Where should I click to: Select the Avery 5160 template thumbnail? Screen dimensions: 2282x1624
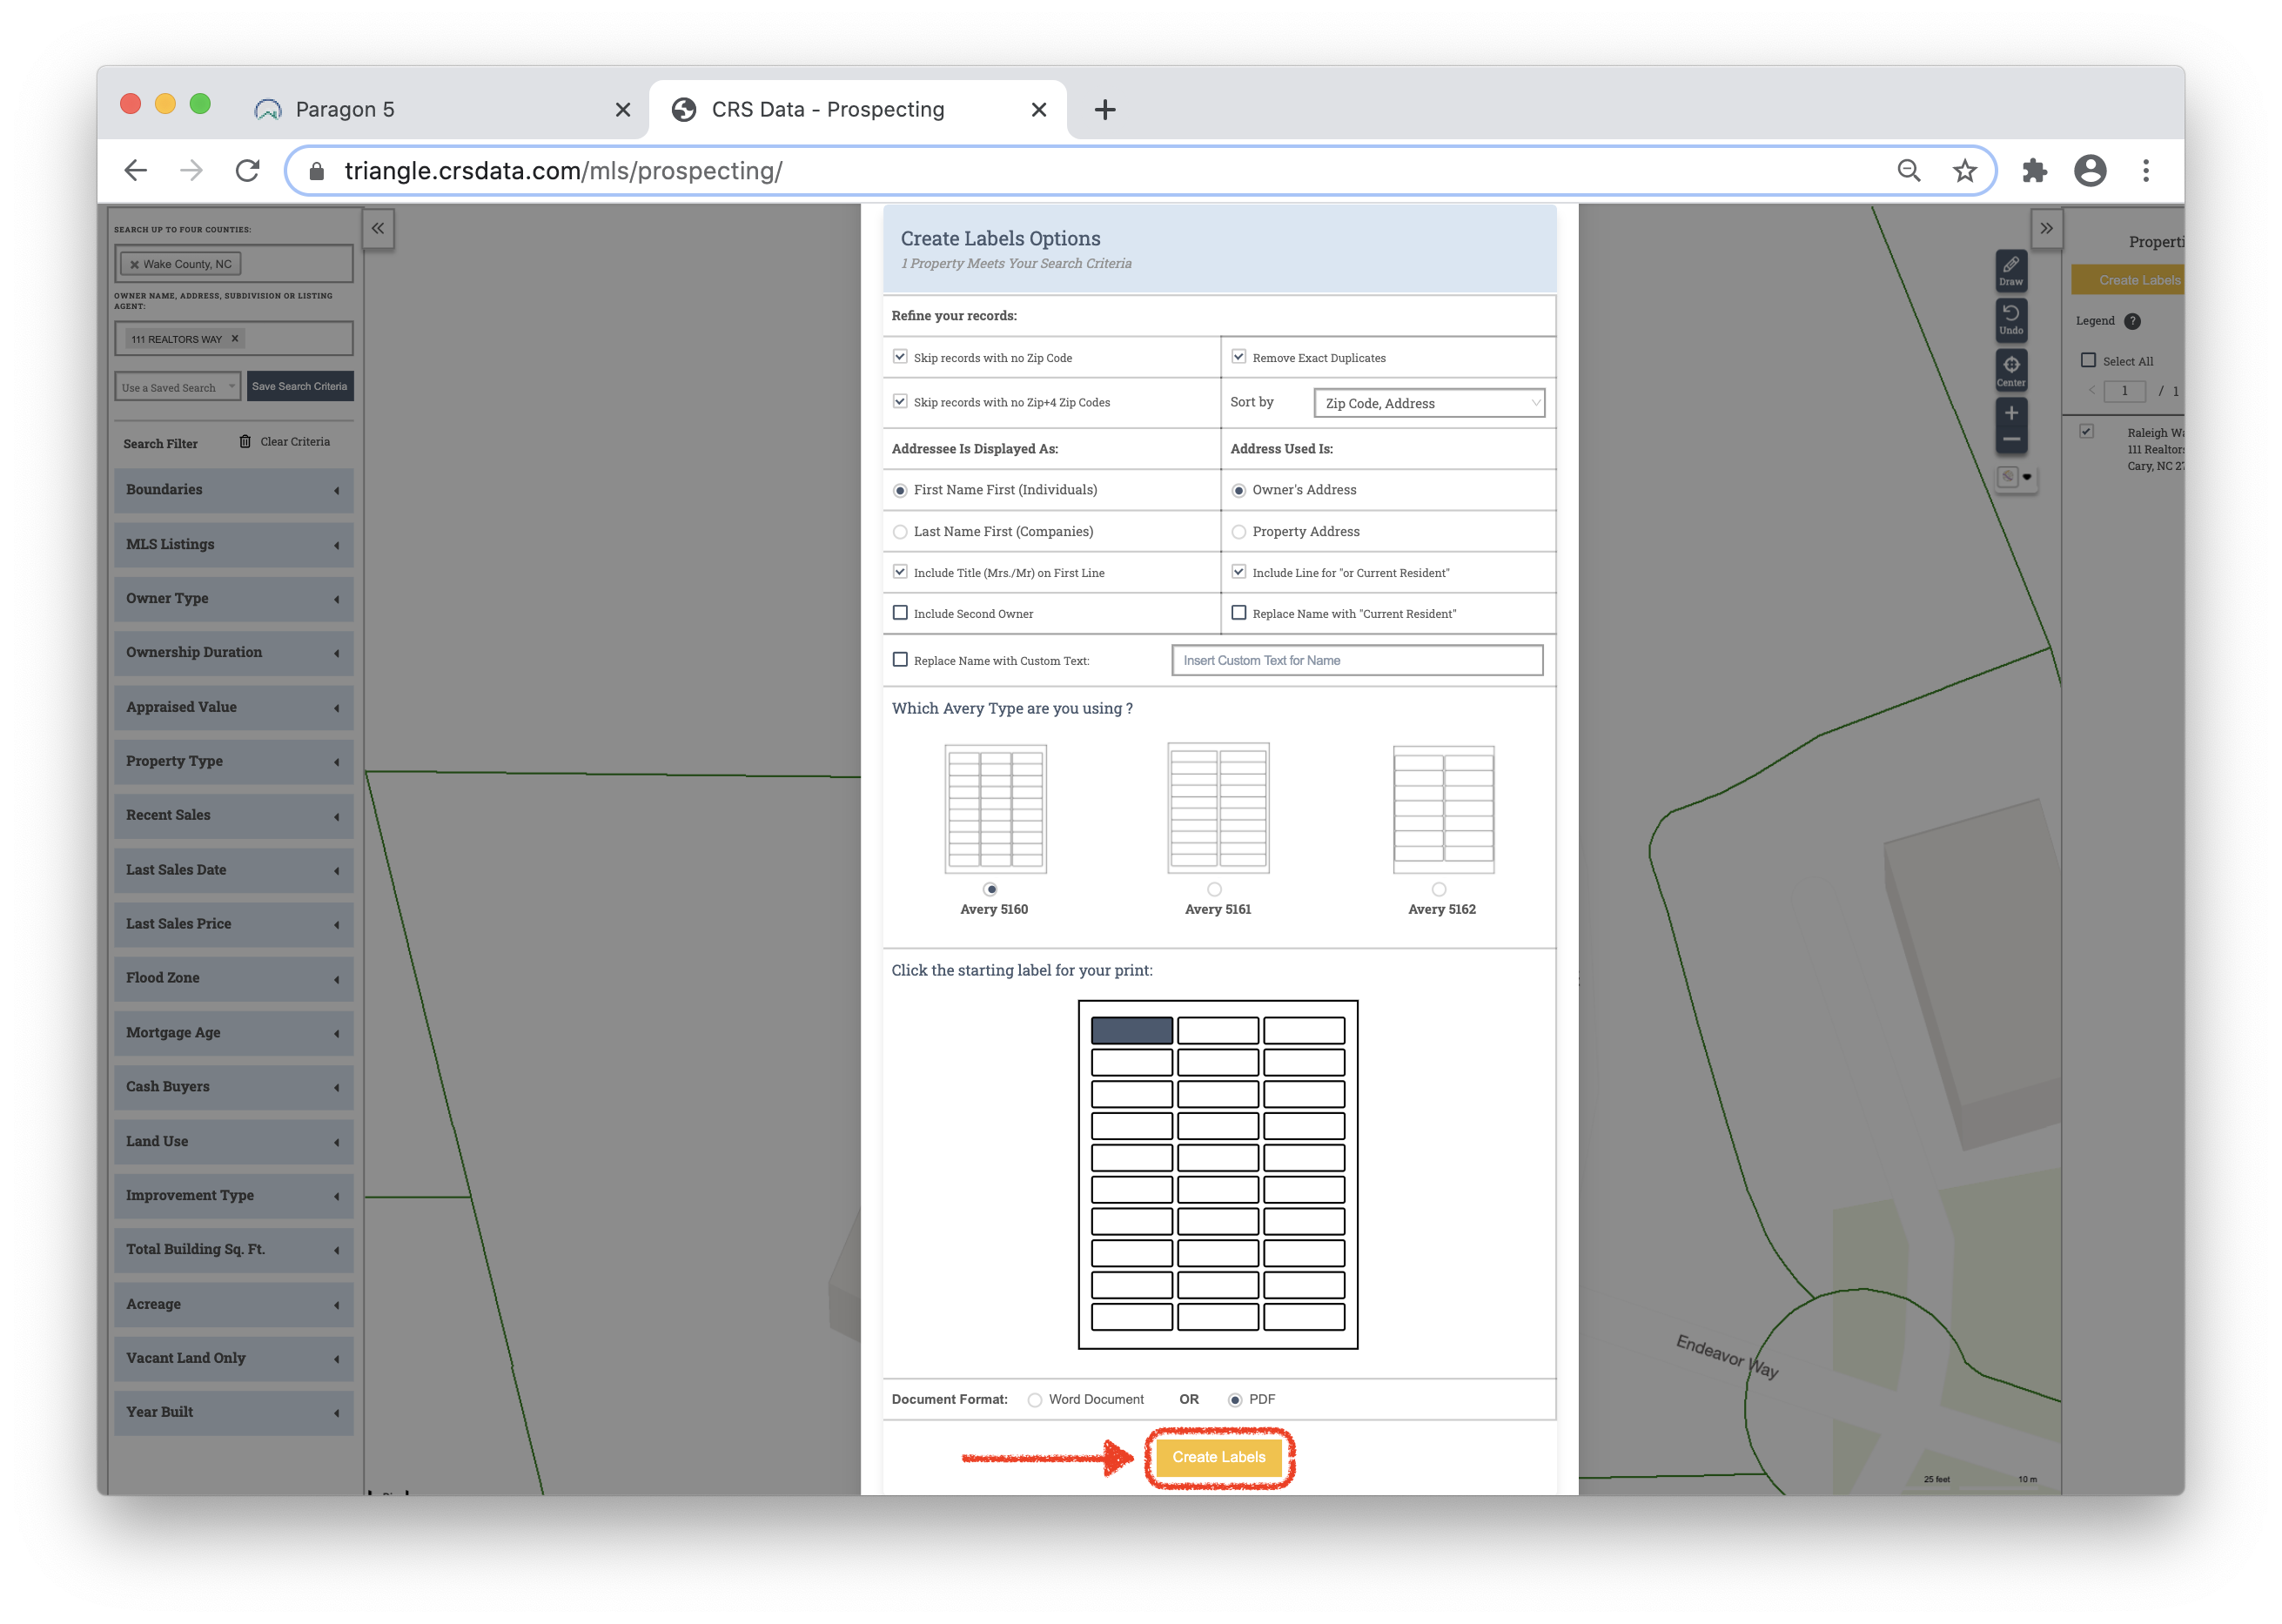(x=995, y=809)
